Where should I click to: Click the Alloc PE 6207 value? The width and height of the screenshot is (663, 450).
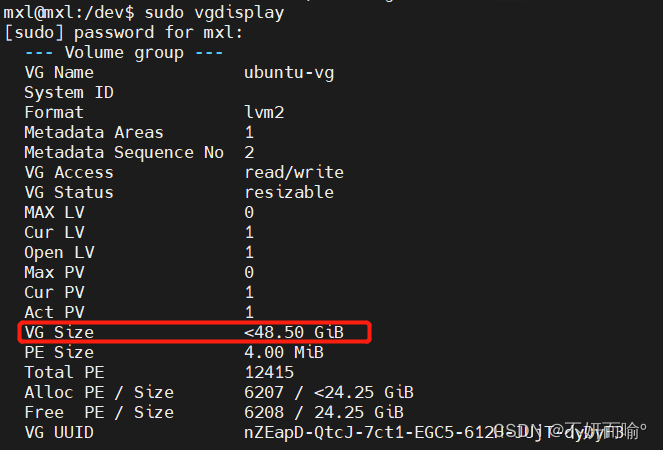(264, 392)
